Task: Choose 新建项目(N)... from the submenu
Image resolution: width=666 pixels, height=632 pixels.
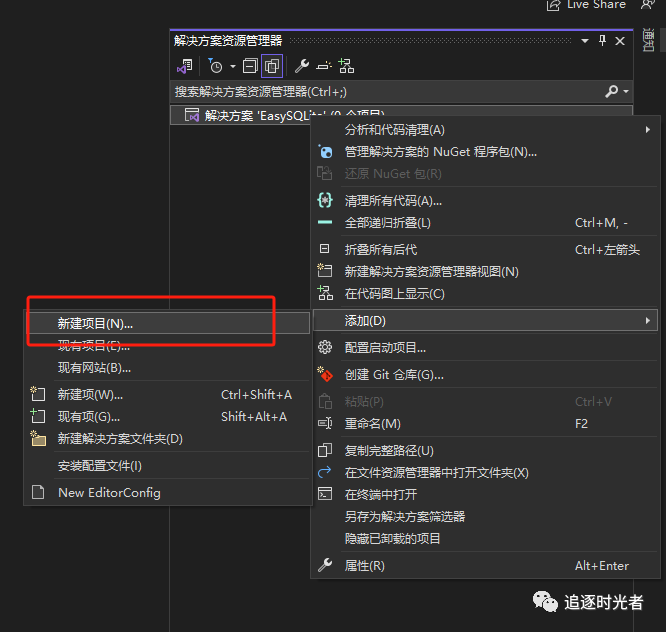Action: tap(95, 323)
